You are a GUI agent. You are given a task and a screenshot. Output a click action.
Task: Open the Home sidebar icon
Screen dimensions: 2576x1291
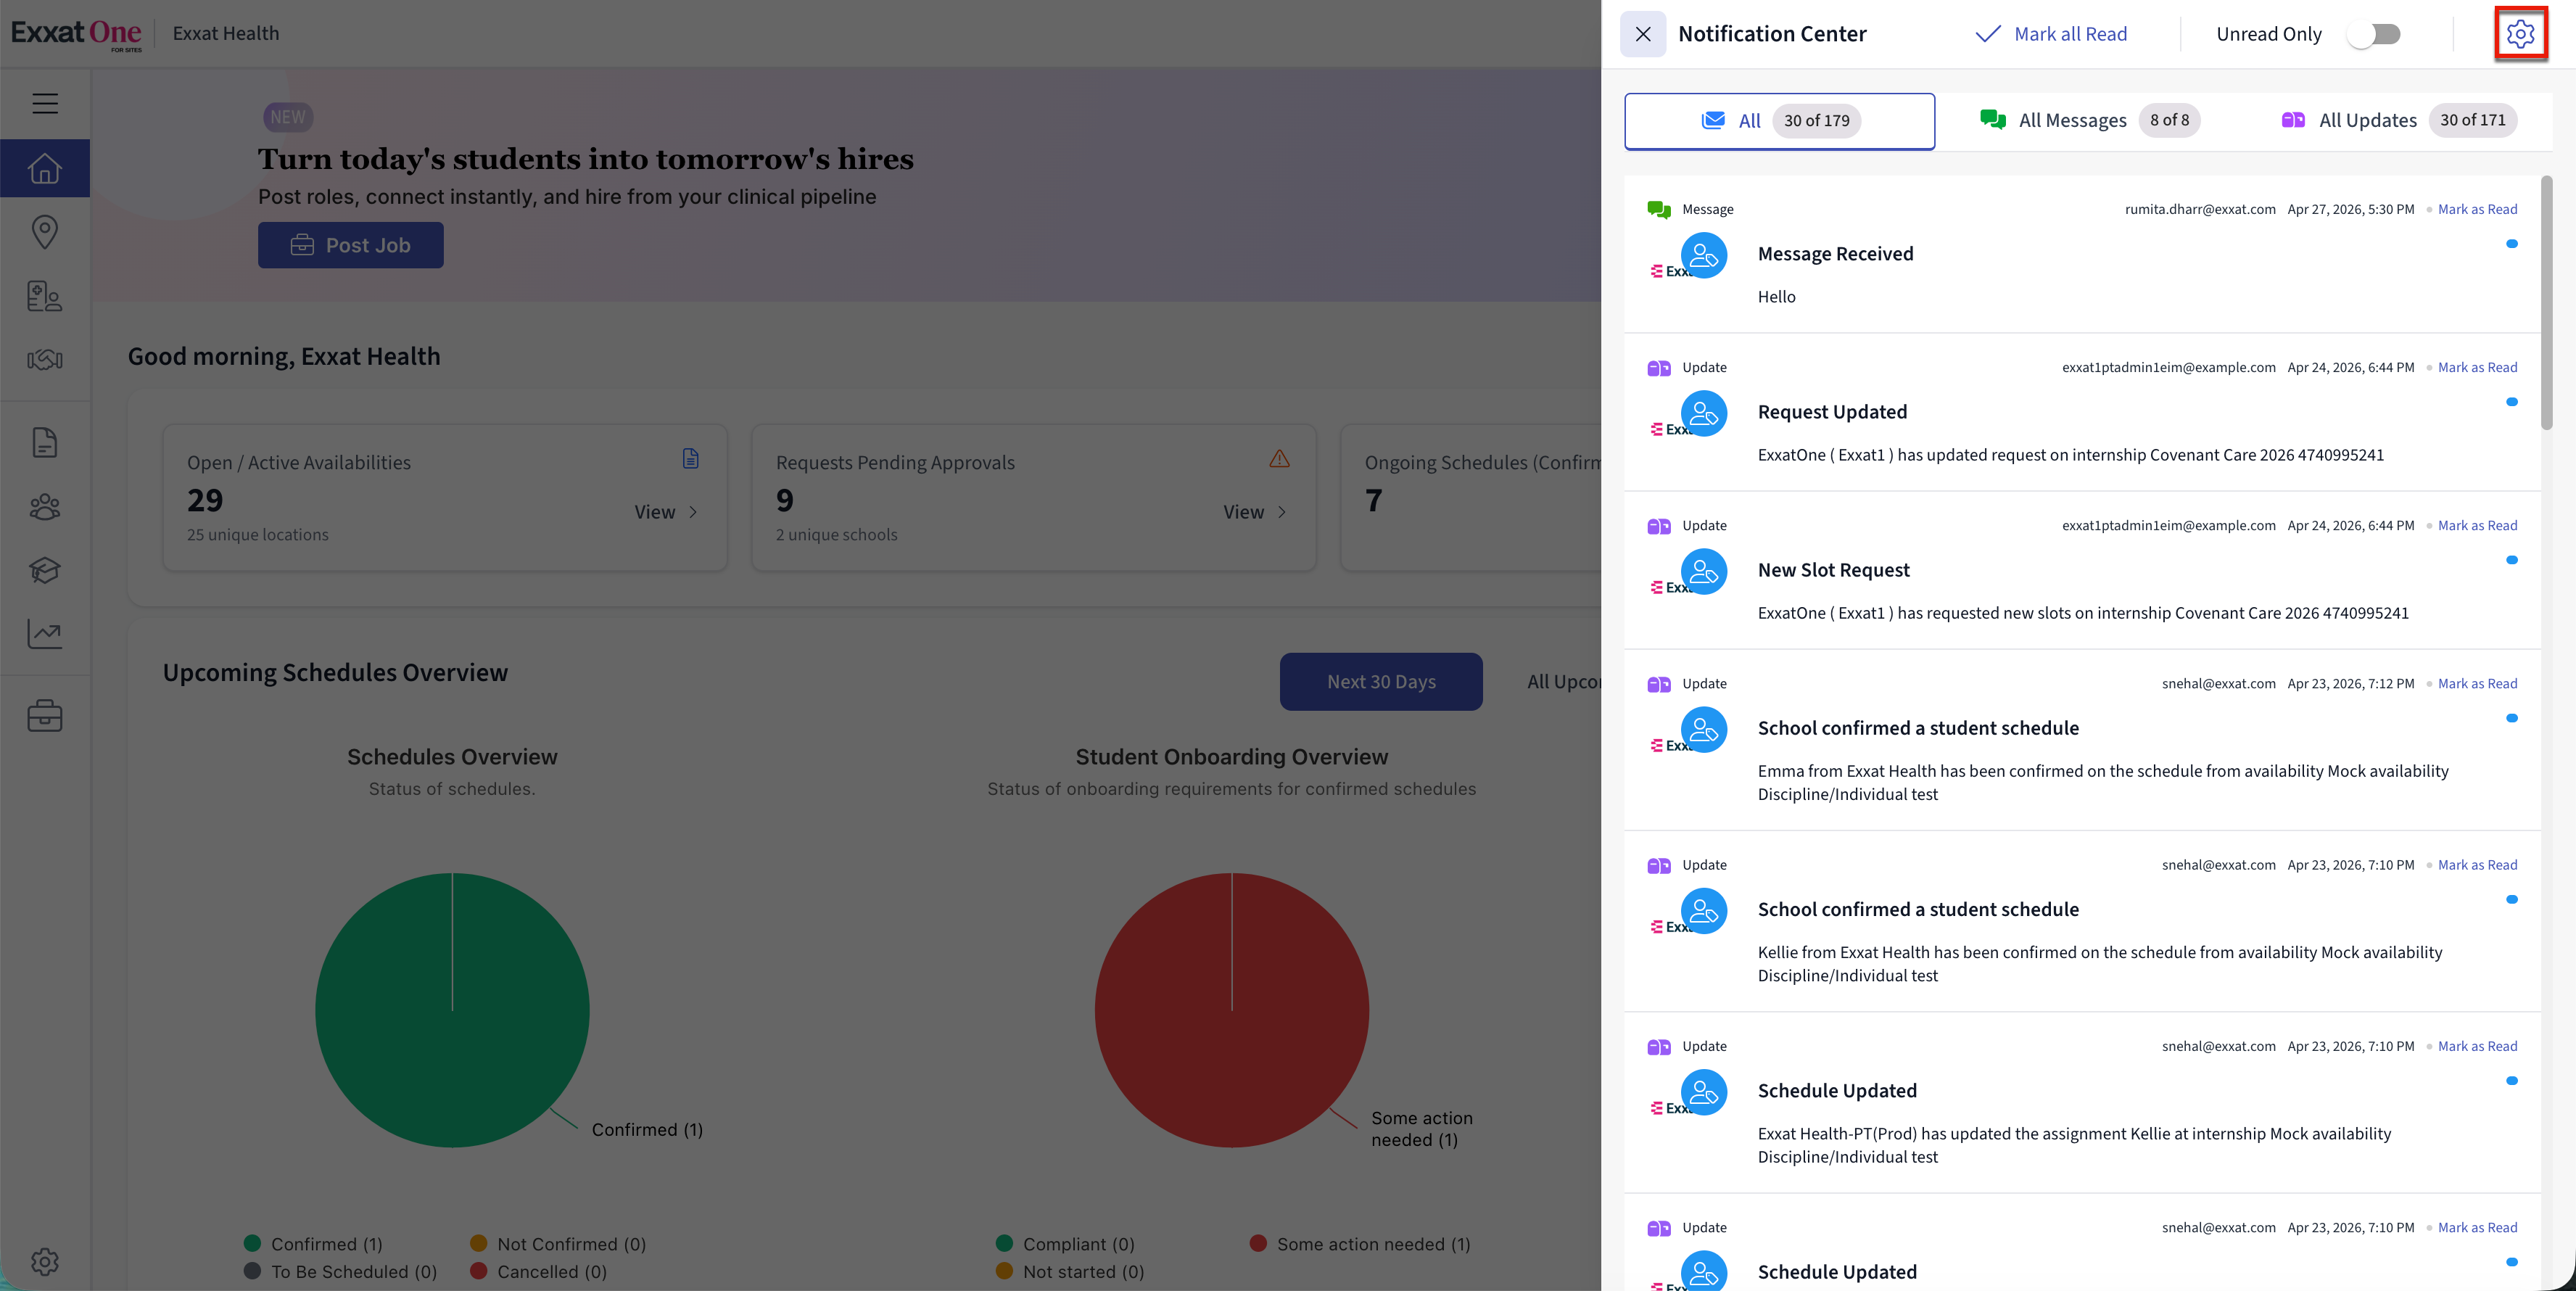pyautogui.click(x=45, y=168)
